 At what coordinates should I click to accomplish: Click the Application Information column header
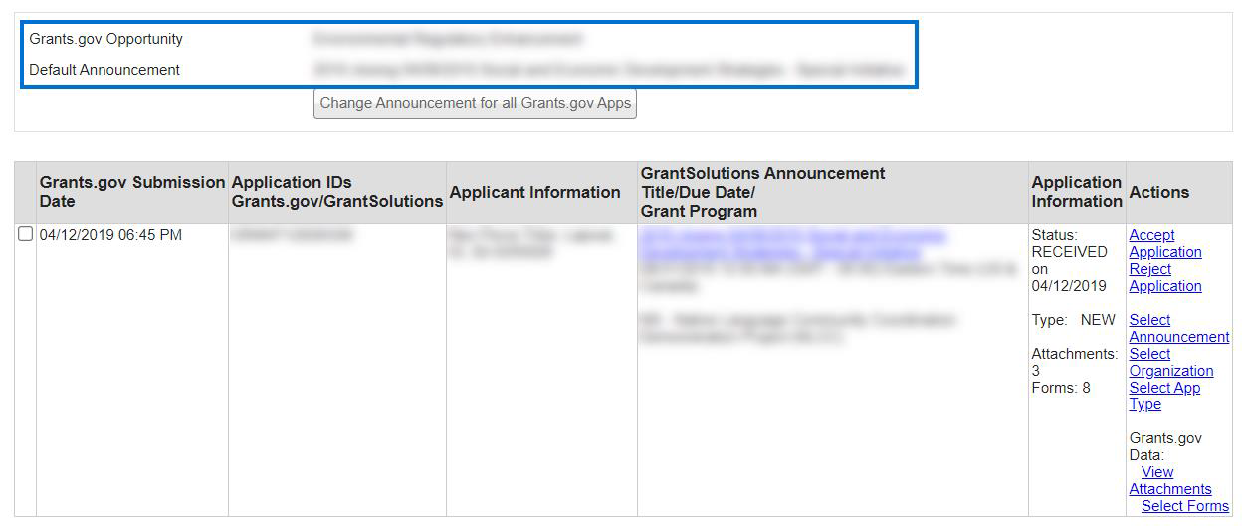[x=1076, y=192]
